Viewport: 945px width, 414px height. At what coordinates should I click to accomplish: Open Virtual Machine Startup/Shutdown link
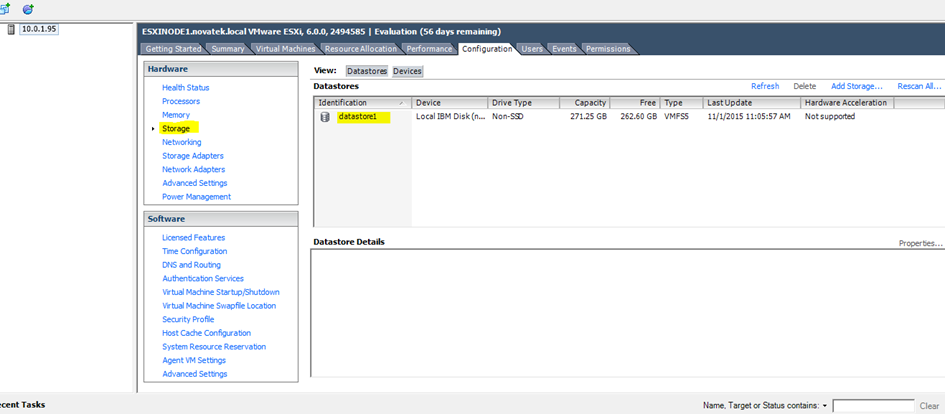point(221,292)
